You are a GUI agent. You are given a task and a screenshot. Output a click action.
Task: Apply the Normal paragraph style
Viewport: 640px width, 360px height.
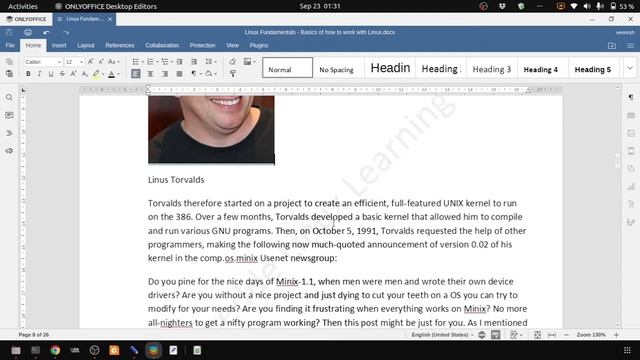click(287, 68)
